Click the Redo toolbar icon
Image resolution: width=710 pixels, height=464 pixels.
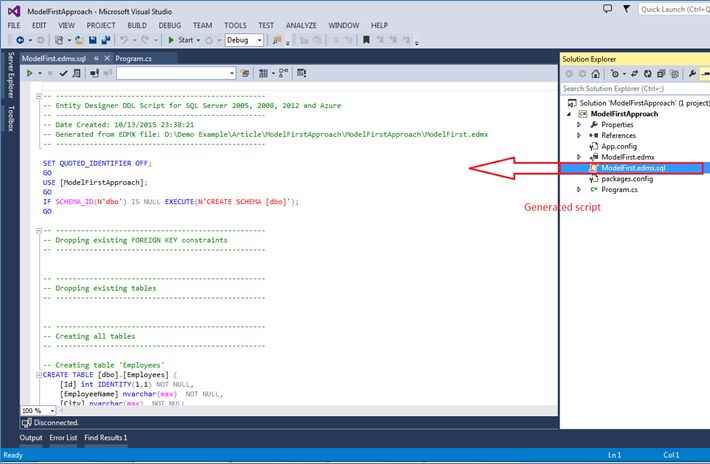pyautogui.click(x=145, y=40)
